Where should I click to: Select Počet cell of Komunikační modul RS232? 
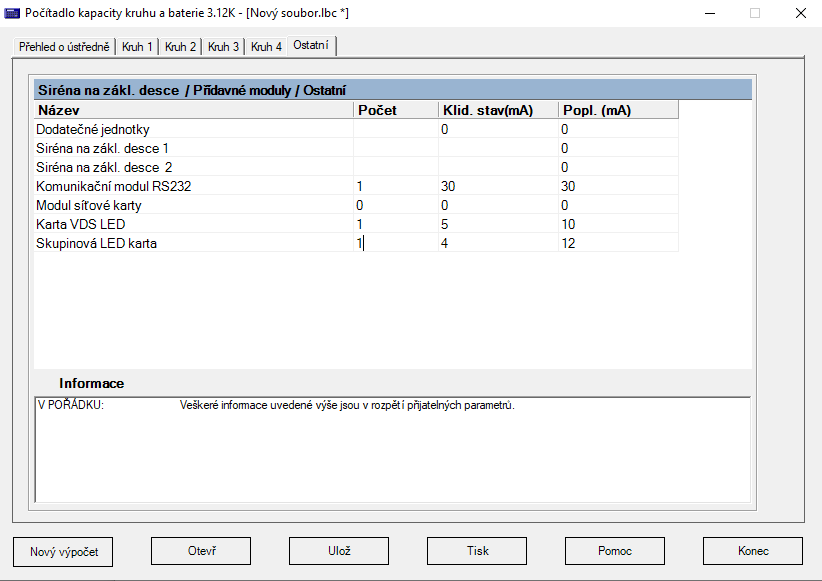point(395,186)
